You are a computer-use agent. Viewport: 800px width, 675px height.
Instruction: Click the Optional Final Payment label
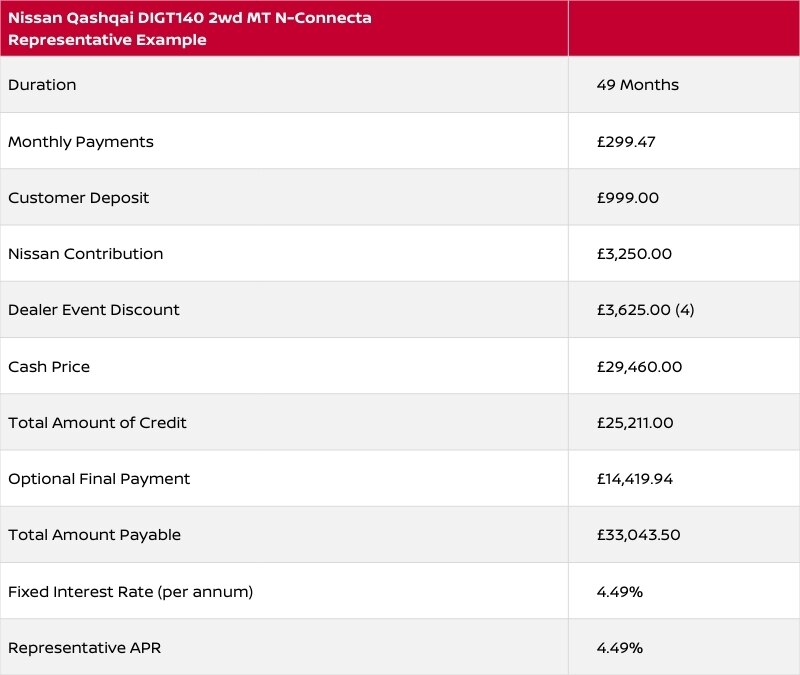(x=99, y=479)
